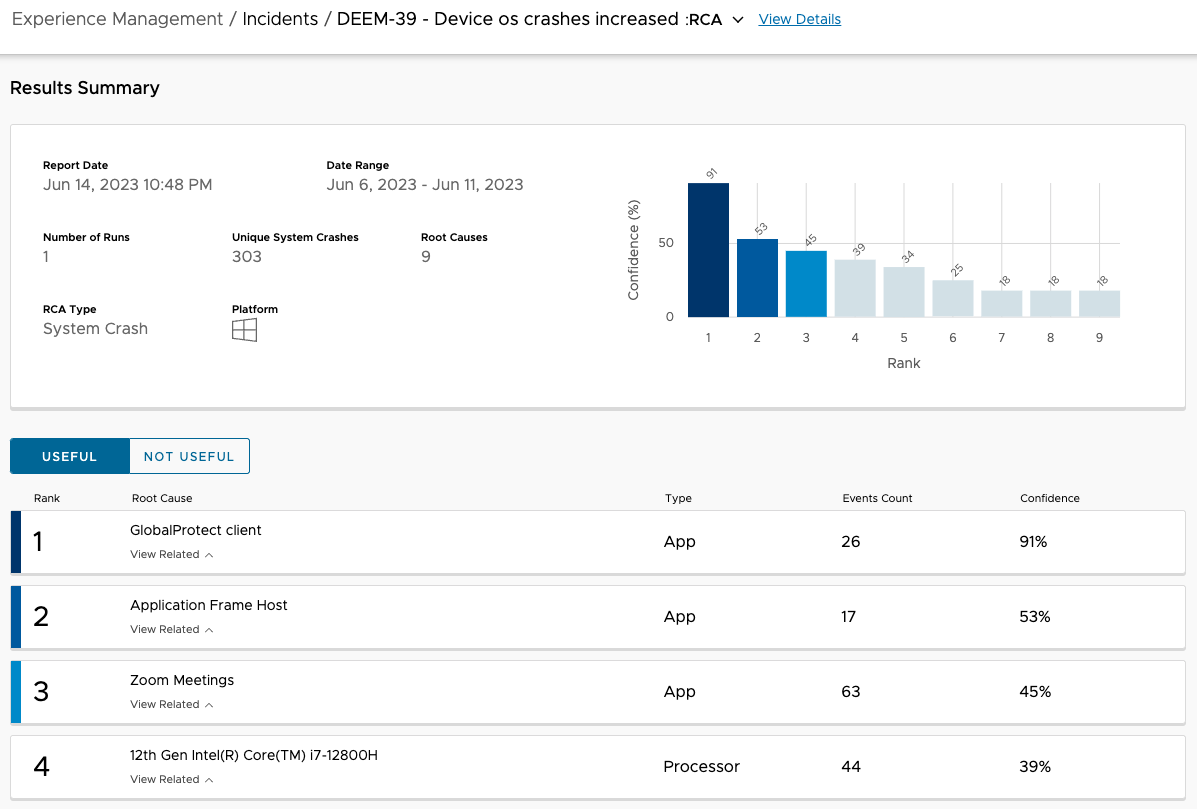The height and width of the screenshot is (809, 1197).
Task: Expand View Related under GlobalProtect client
Action: tap(171, 554)
